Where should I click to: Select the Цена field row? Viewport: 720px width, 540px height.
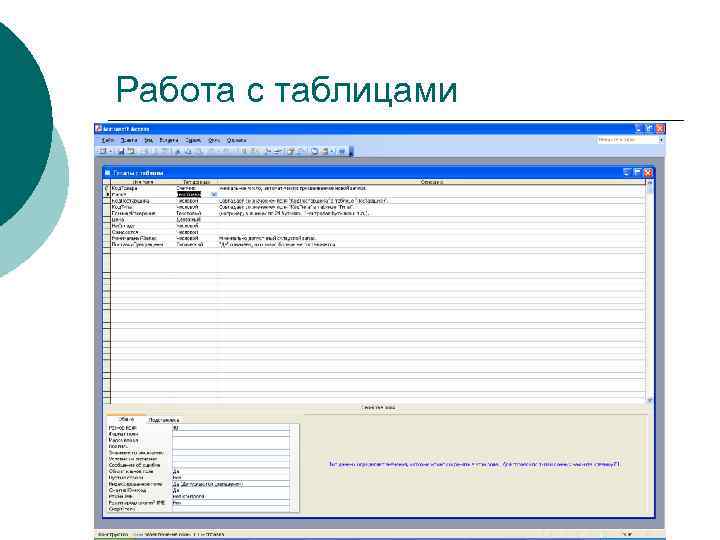point(374,219)
